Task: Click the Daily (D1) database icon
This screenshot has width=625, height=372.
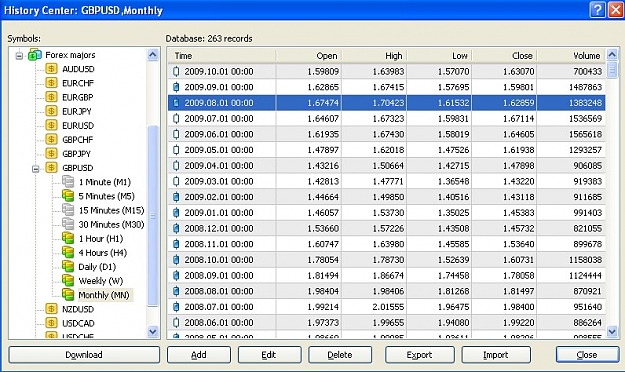Action: [x=68, y=267]
